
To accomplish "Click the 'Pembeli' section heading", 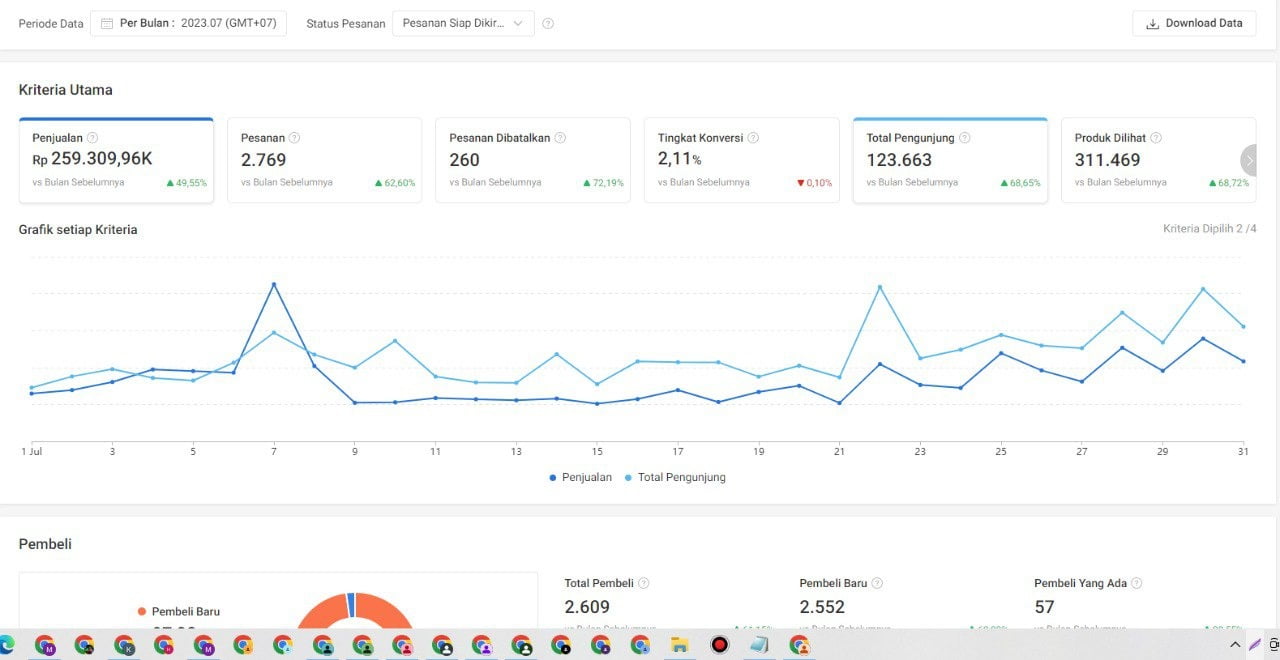I will 45,544.
